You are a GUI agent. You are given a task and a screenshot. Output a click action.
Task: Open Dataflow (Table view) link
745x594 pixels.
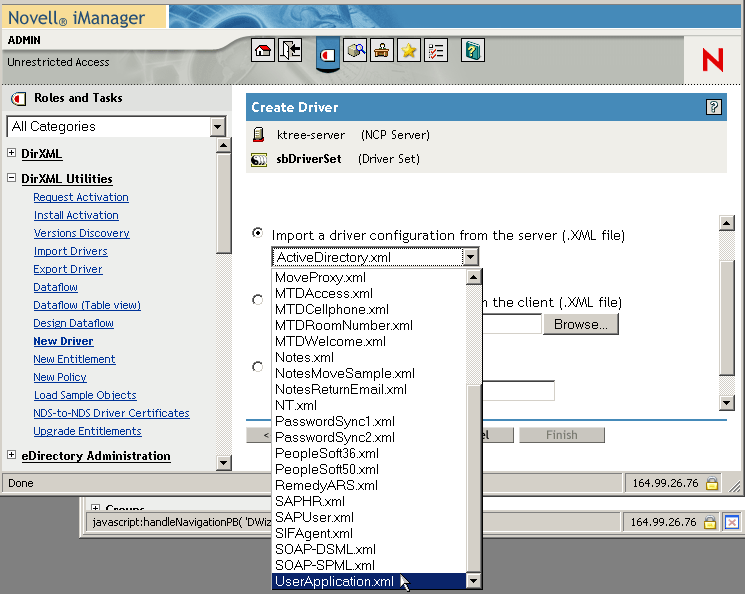point(87,306)
